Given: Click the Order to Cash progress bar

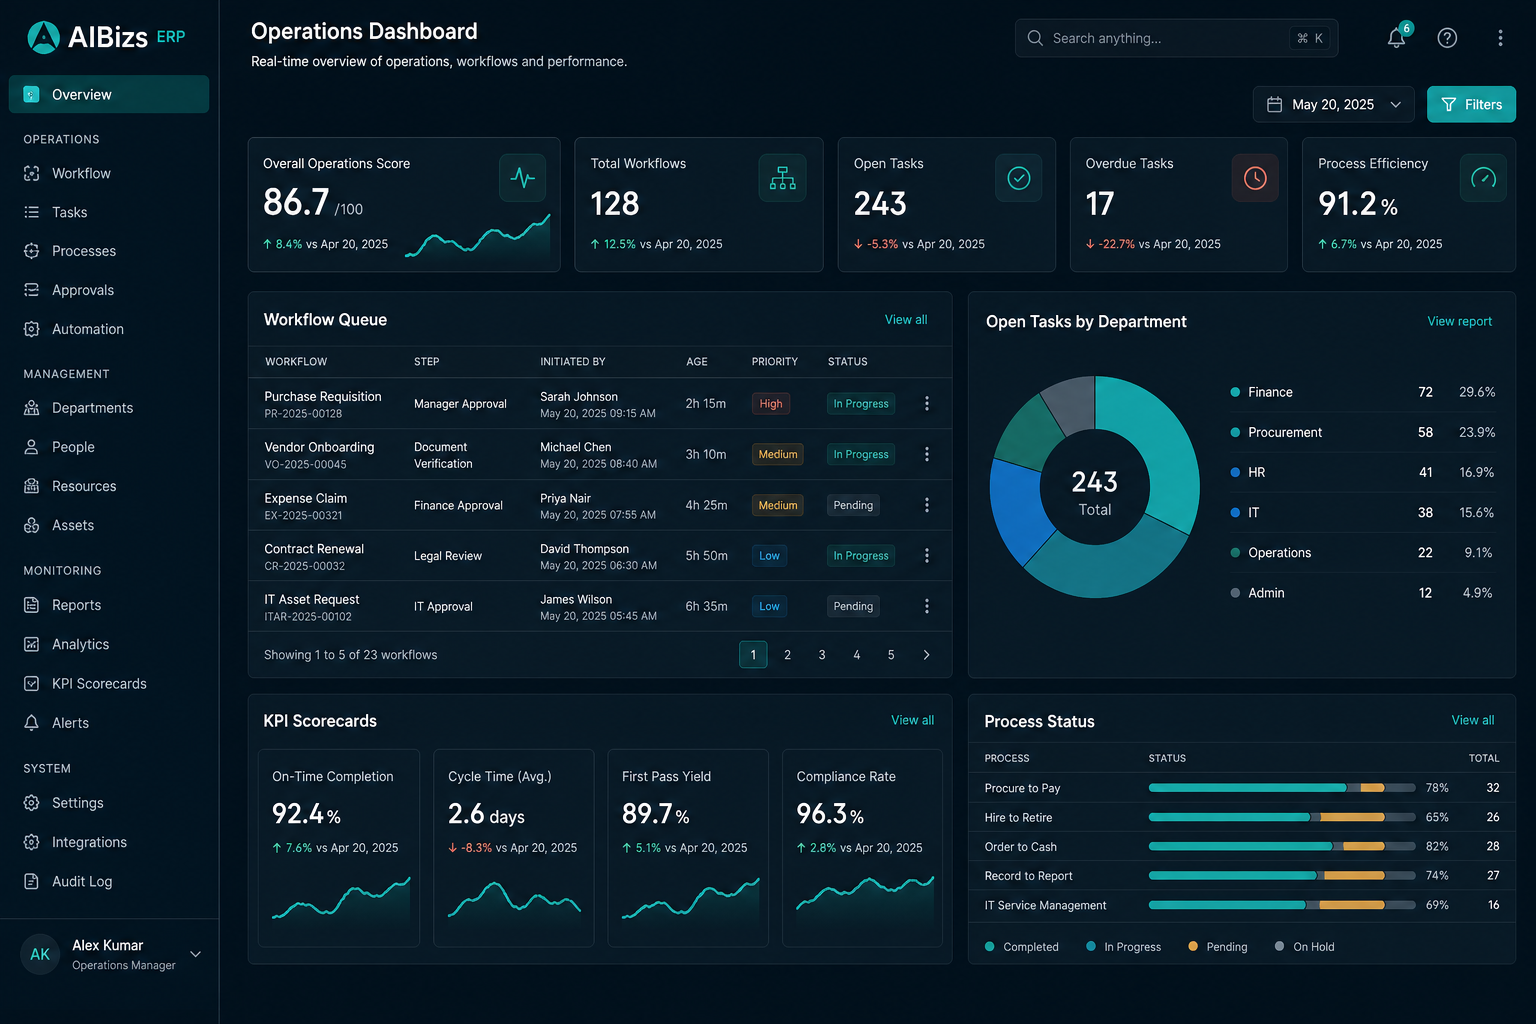Looking at the screenshot, I should click(x=1282, y=846).
